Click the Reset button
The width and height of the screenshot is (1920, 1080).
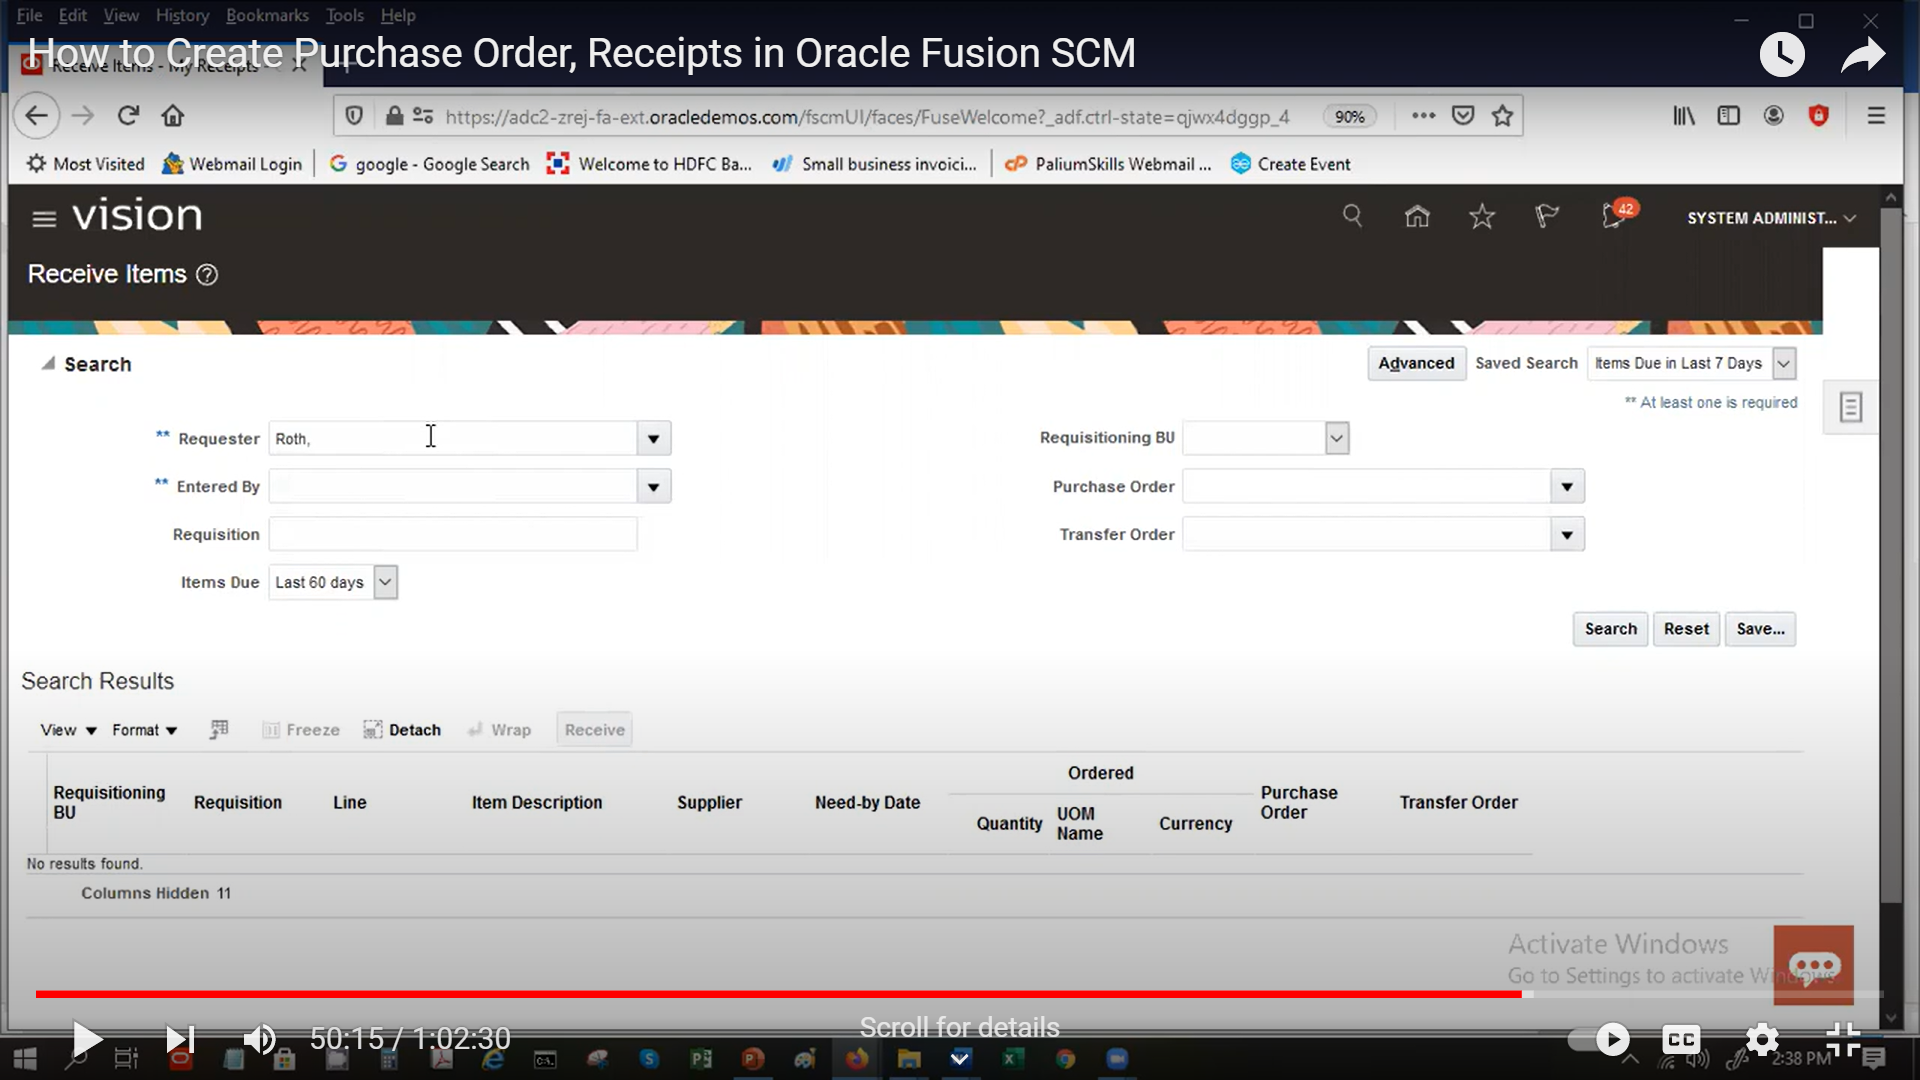coord(1686,629)
